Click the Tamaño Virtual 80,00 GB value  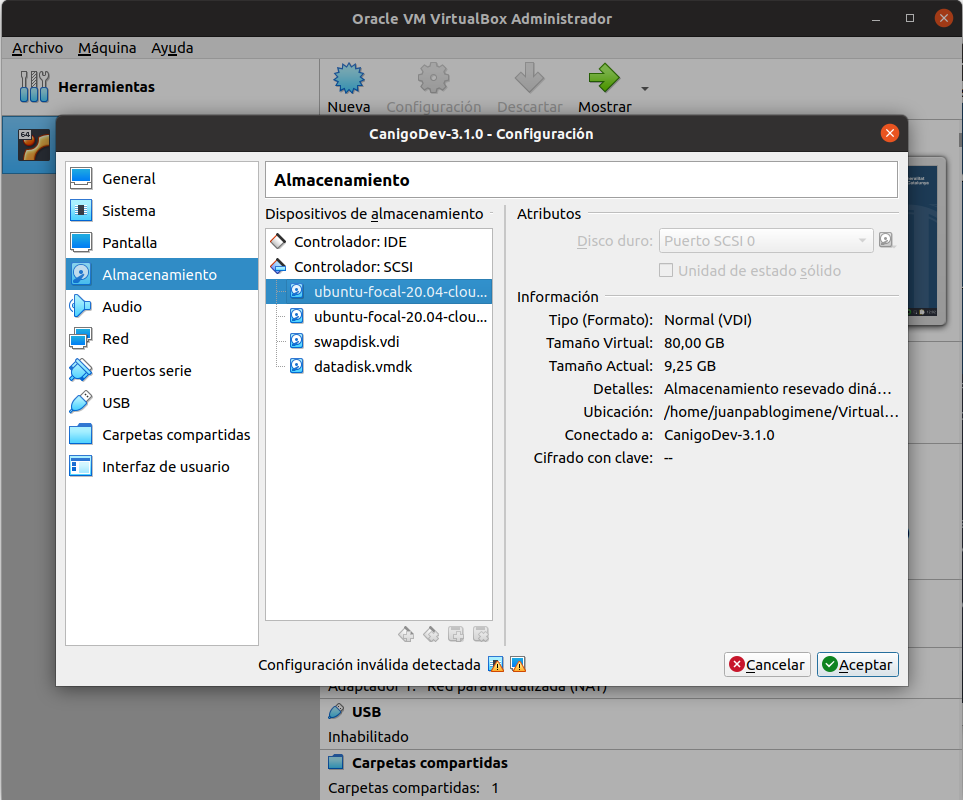click(x=694, y=343)
